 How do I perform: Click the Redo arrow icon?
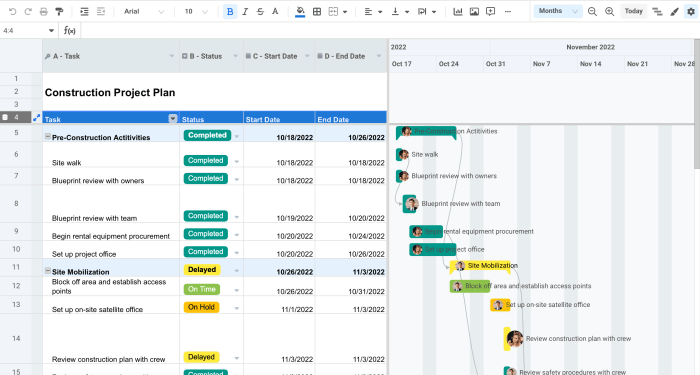pos(28,12)
